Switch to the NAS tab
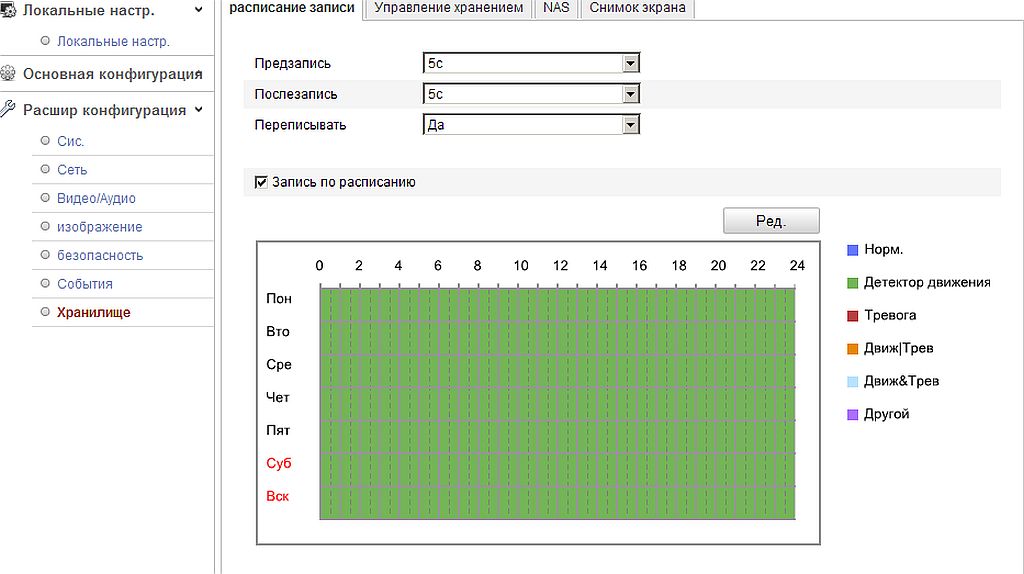 pos(556,8)
